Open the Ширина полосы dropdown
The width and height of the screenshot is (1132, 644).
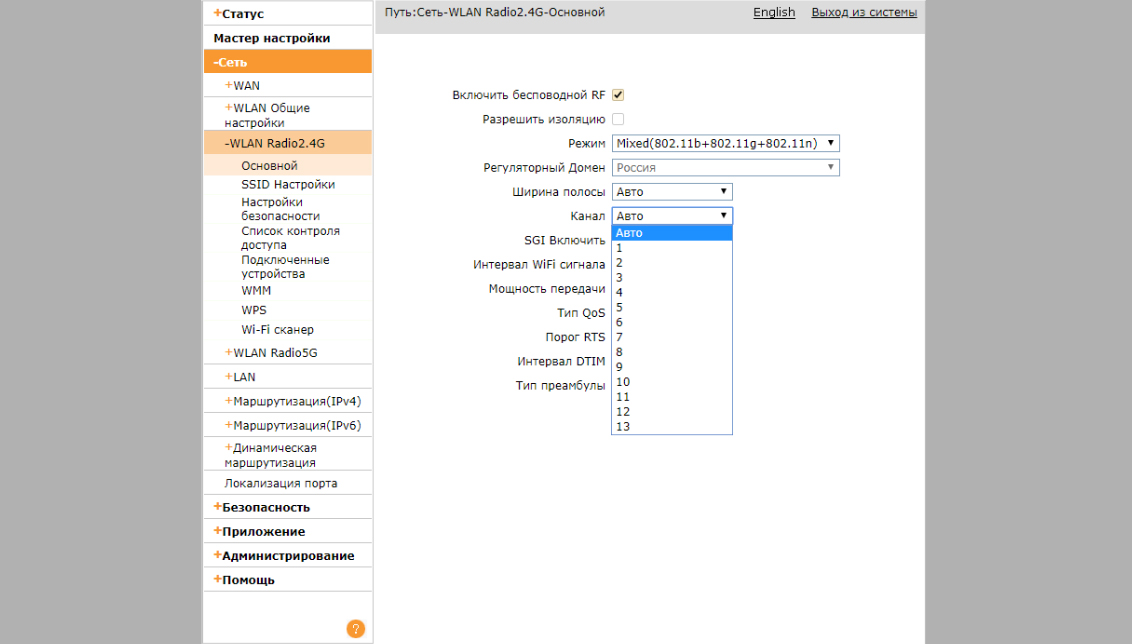click(x=671, y=192)
